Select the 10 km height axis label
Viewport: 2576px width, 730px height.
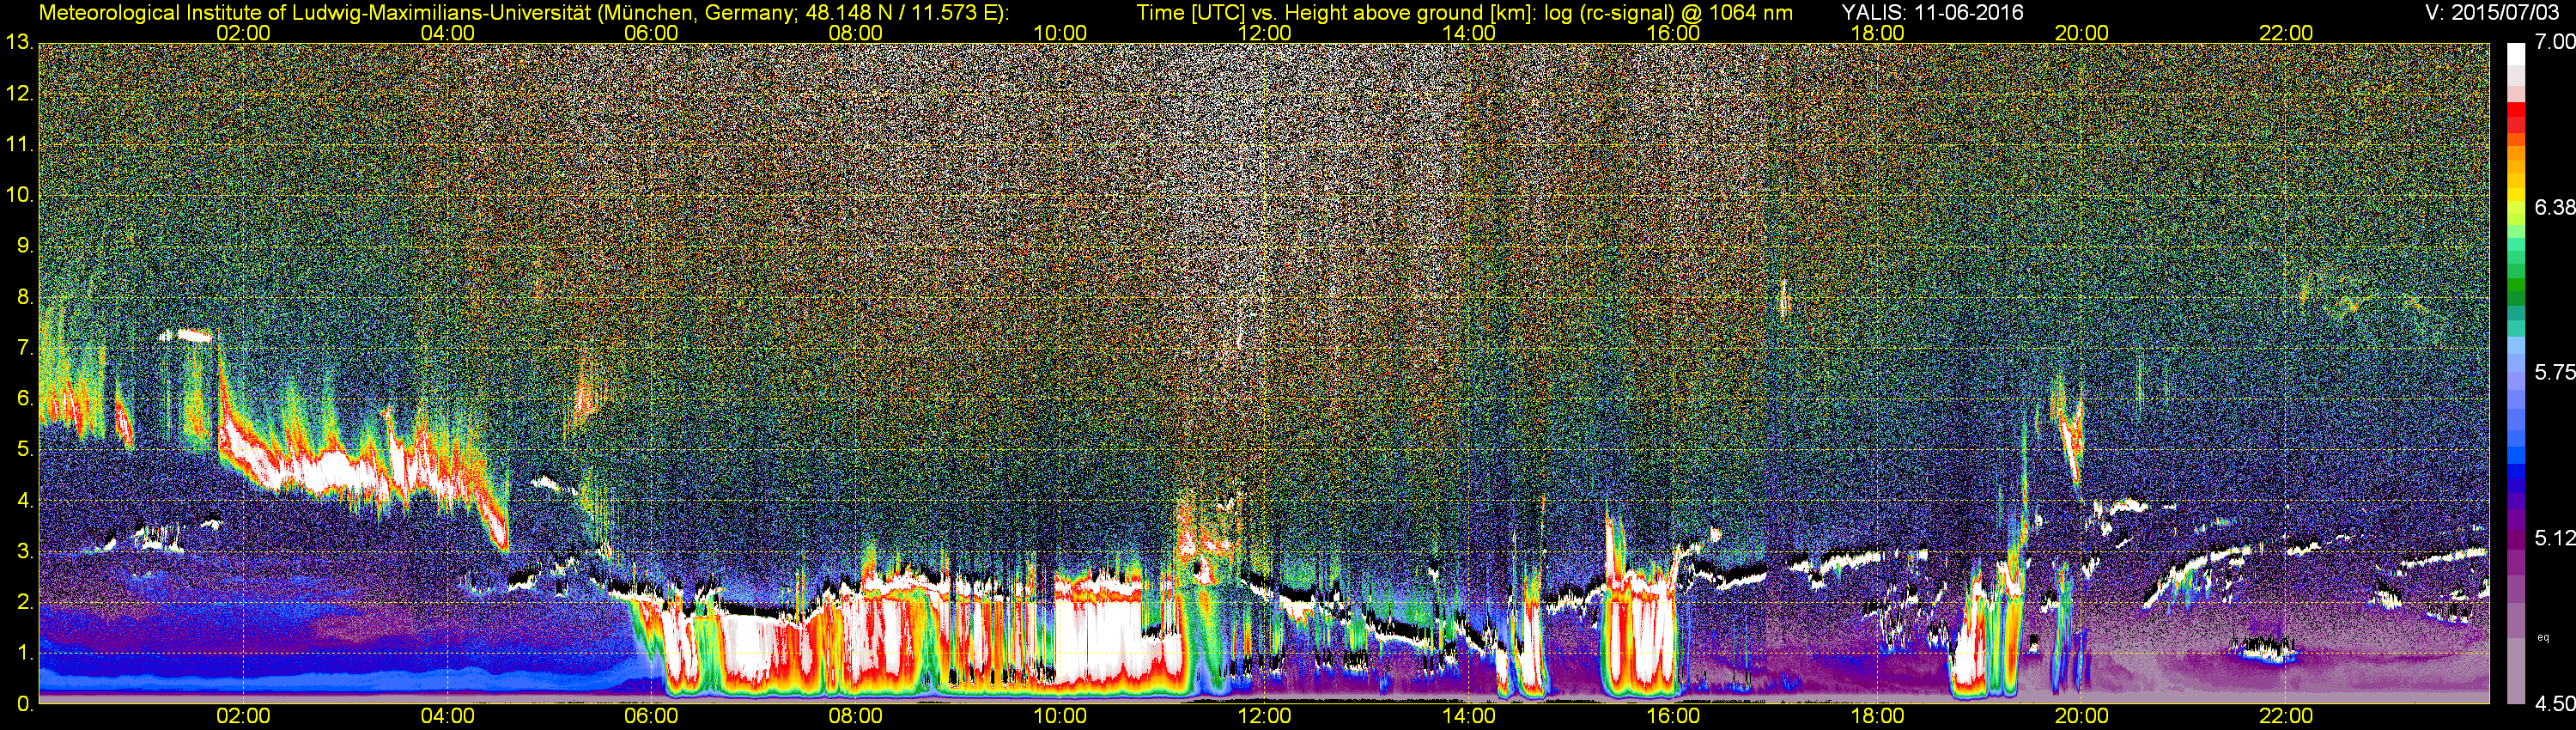(x=19, y=195)
